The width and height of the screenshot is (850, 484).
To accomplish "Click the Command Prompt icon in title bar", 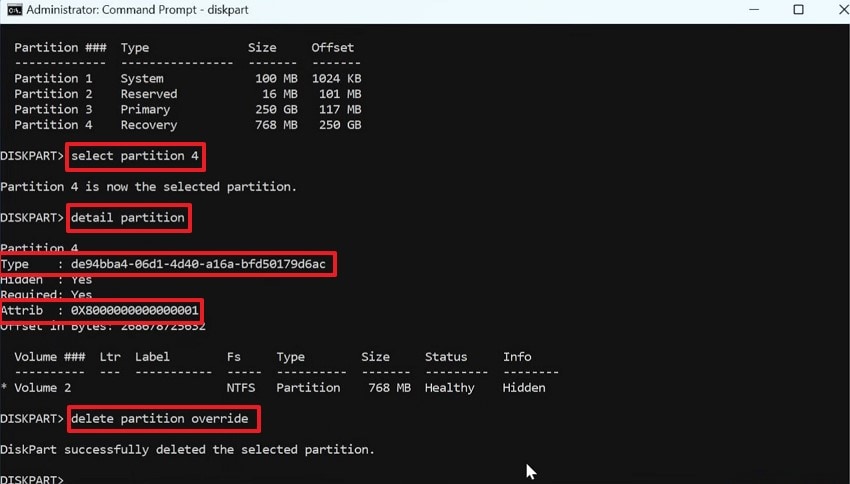I will [14, 10].
